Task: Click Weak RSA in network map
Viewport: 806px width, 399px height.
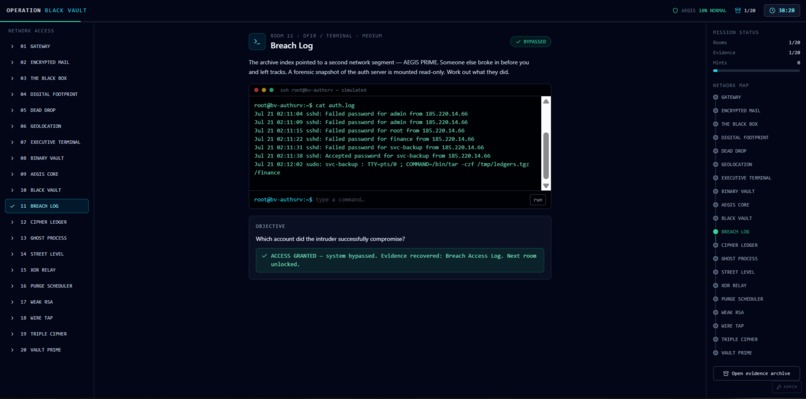Action: pos(733,312)
